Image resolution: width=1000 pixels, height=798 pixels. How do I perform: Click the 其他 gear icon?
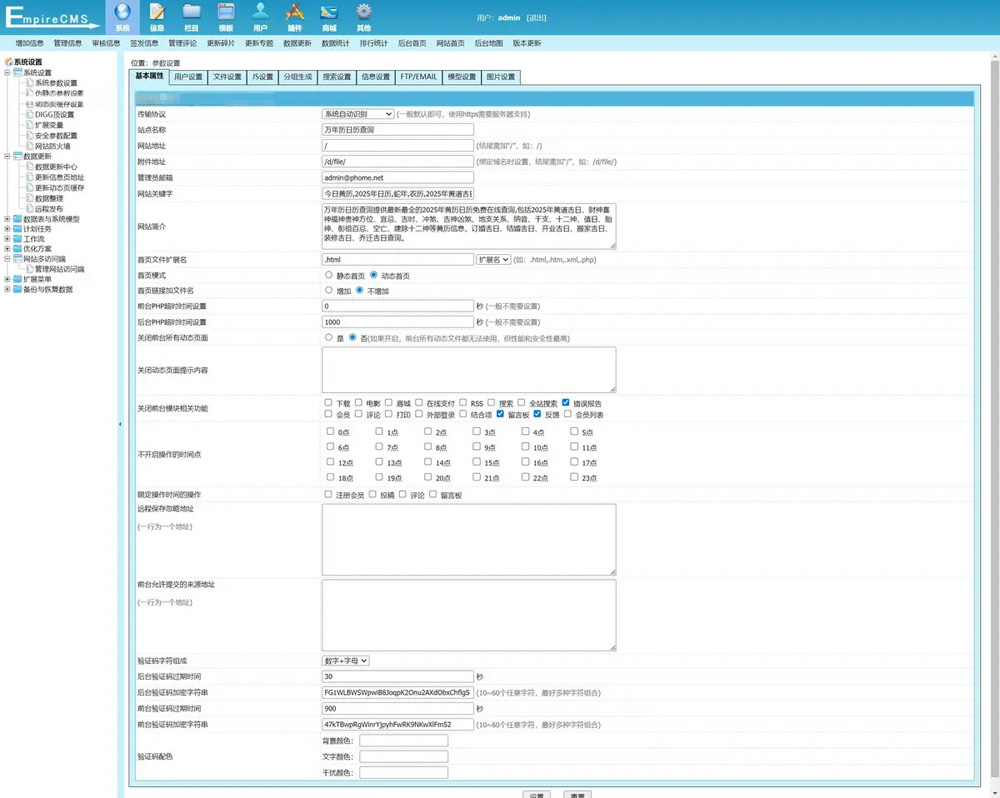click(x=364, y=14)
